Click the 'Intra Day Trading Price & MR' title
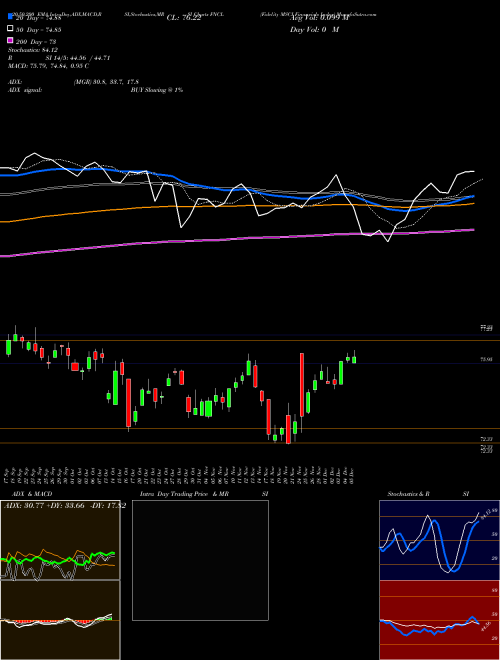The image size is (500, 660). tap(184, 494)
